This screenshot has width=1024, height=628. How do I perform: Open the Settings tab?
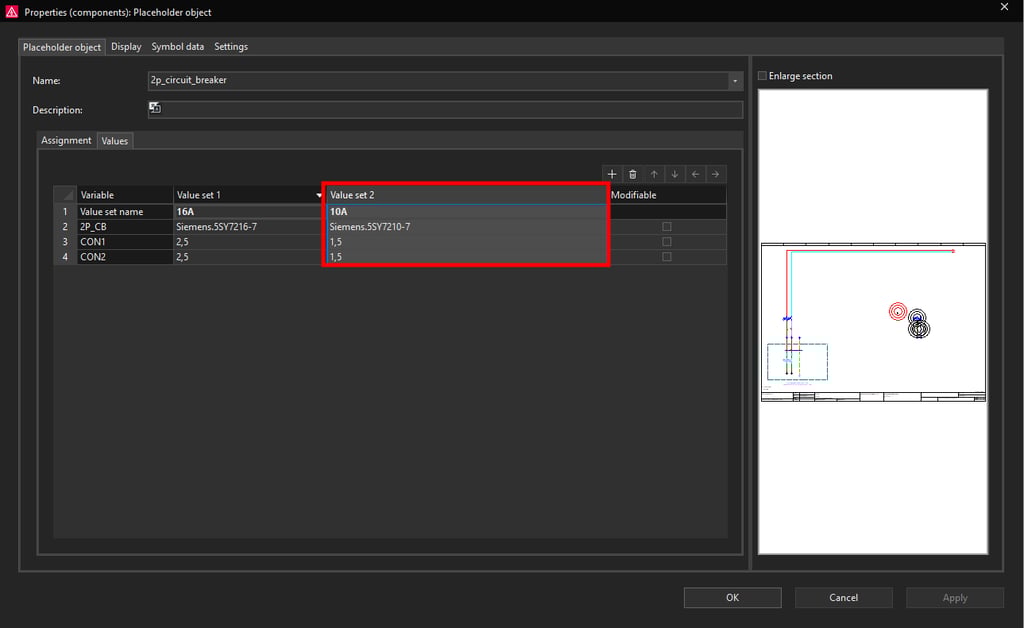[231, 47]
